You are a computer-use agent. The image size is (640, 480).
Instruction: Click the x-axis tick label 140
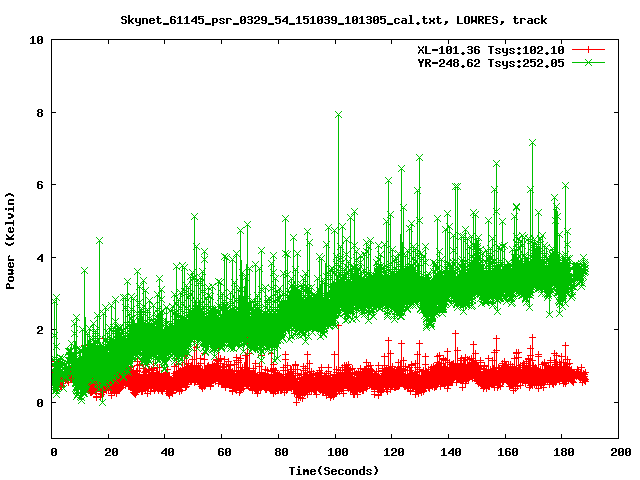[x=449, y=453]
